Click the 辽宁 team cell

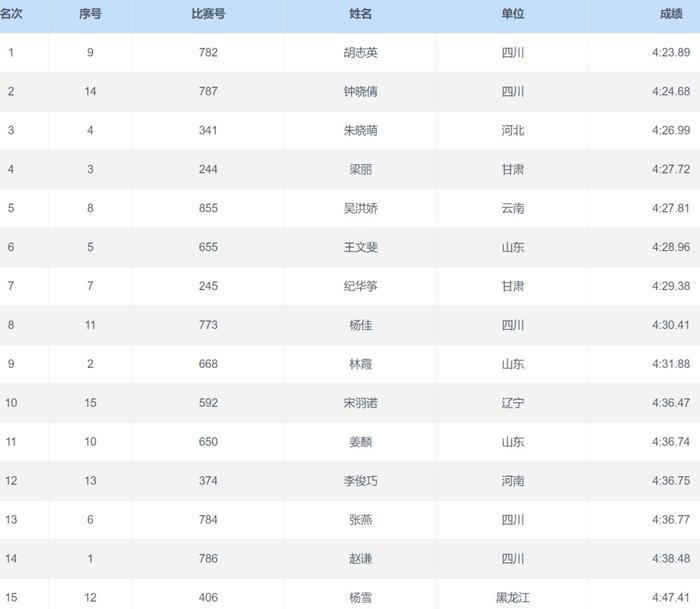[x=512, y=403]
